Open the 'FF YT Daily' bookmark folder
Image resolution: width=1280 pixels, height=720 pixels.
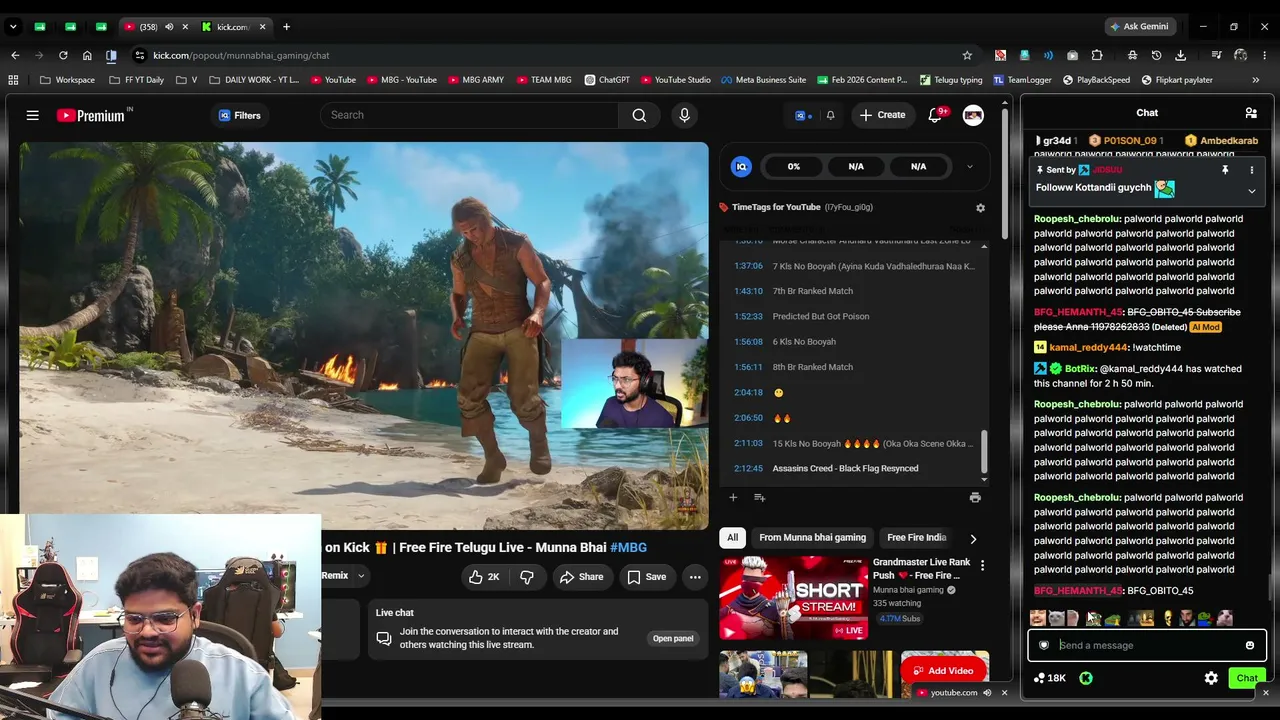coord(136,80)
